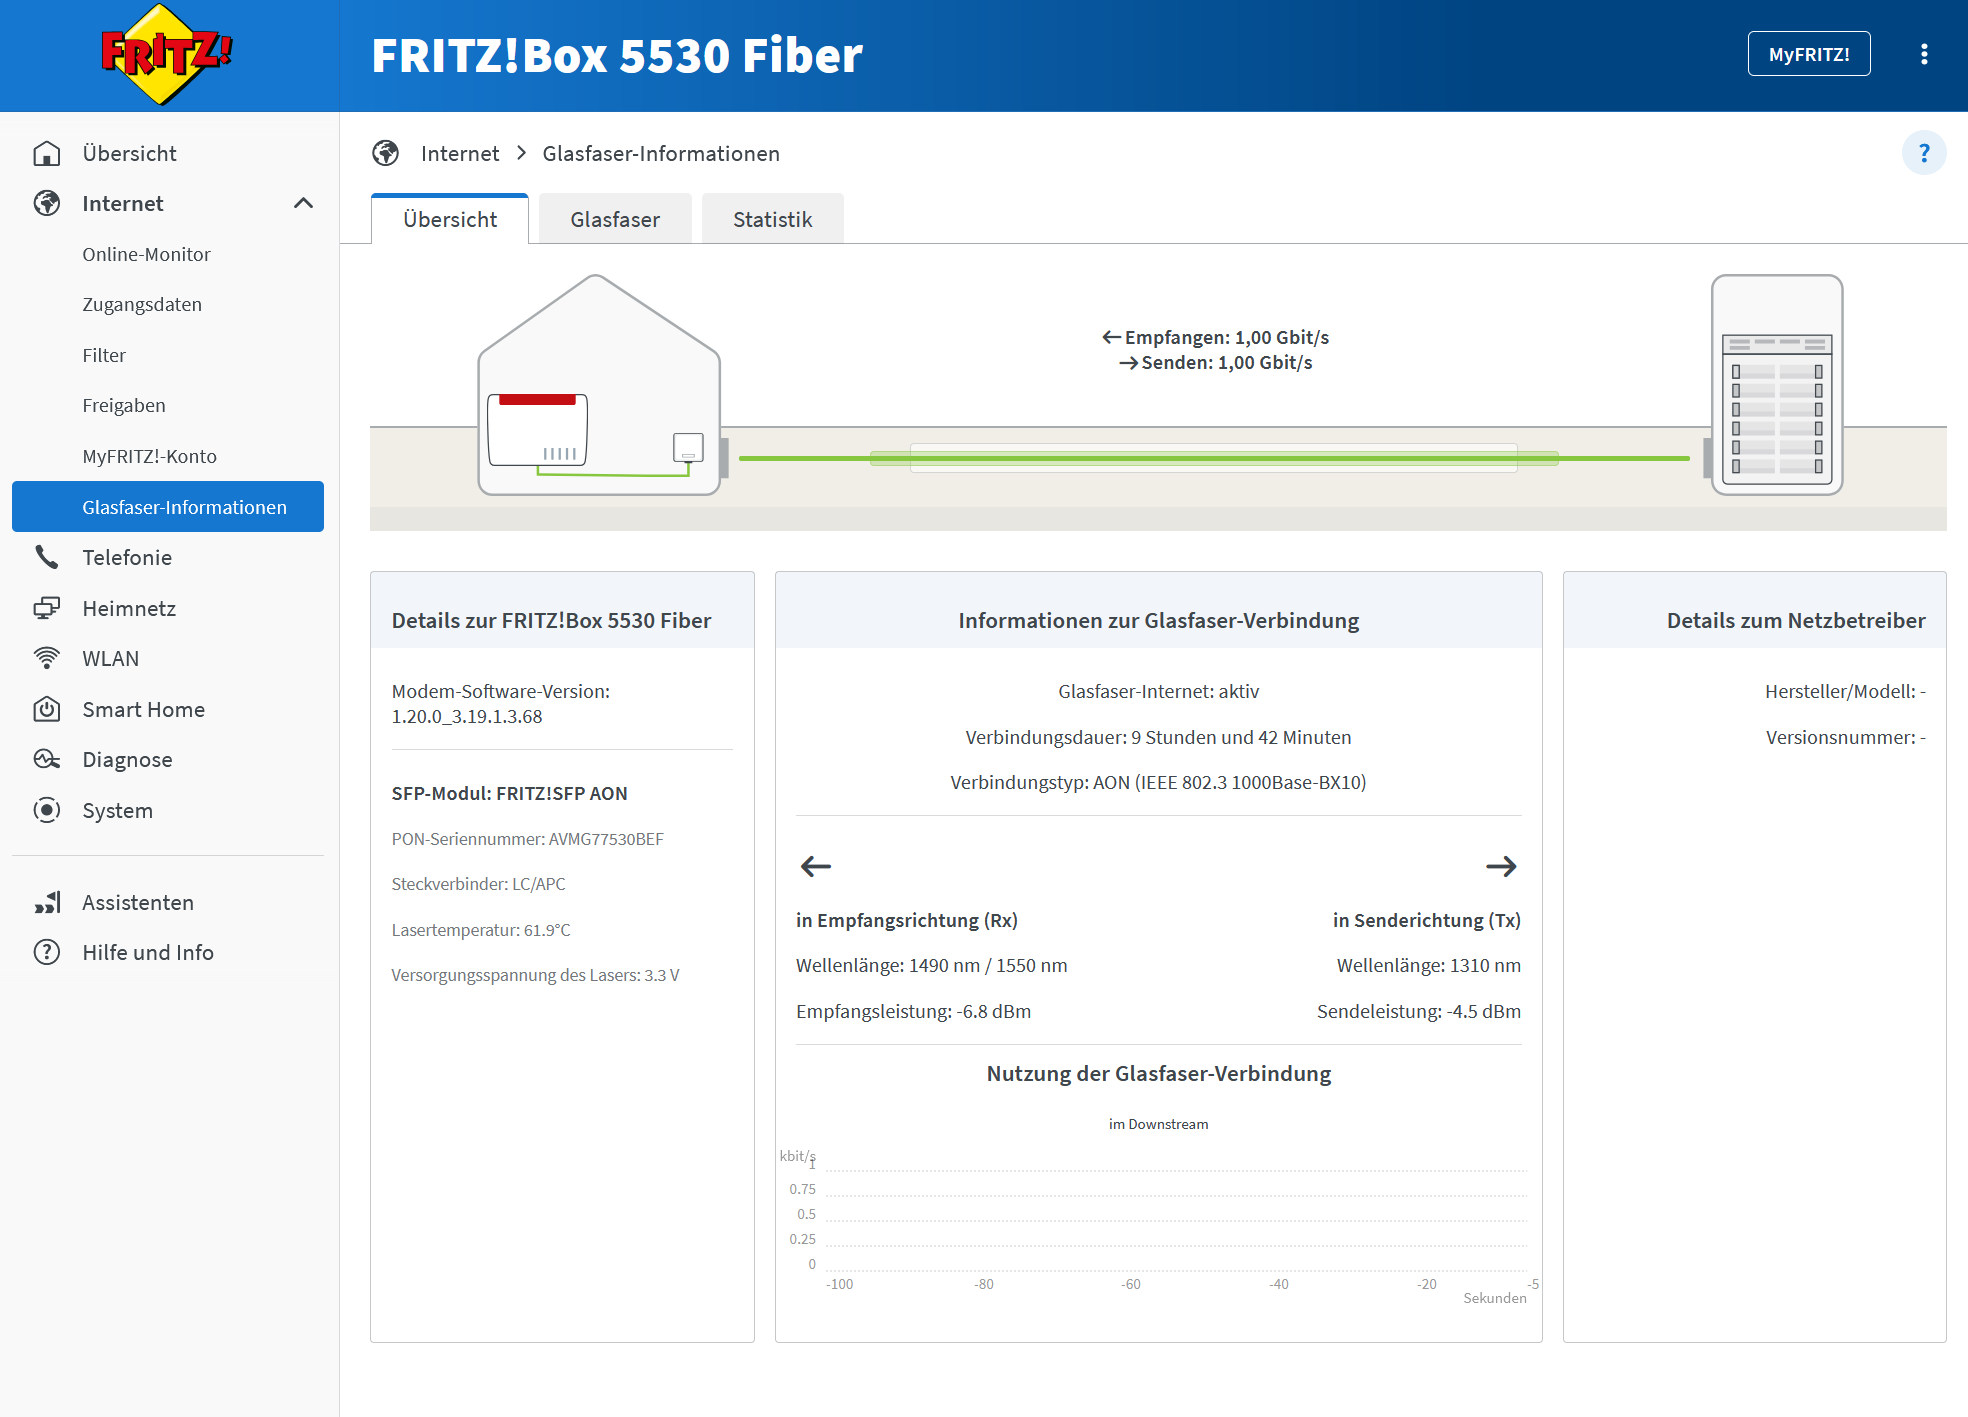Open the three-dot options menu
The image size is (1968, 1417).
click(x=1924, y=54)
